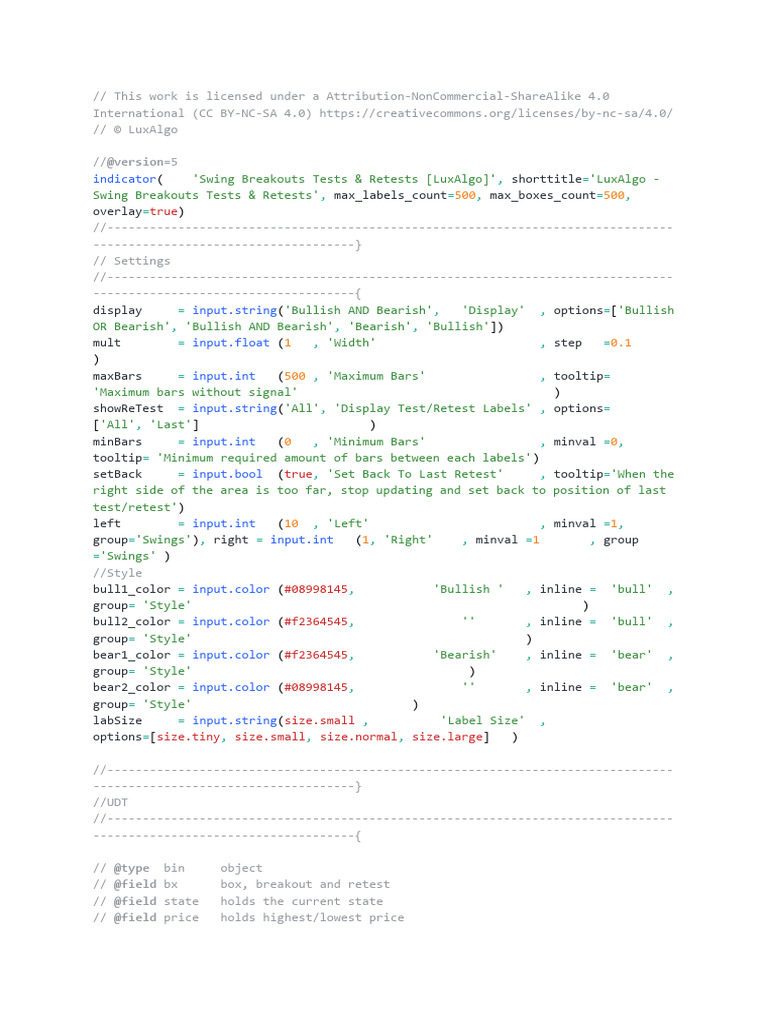
Task: Click the creativecommons.org license URL
Action: pos(496,113)
